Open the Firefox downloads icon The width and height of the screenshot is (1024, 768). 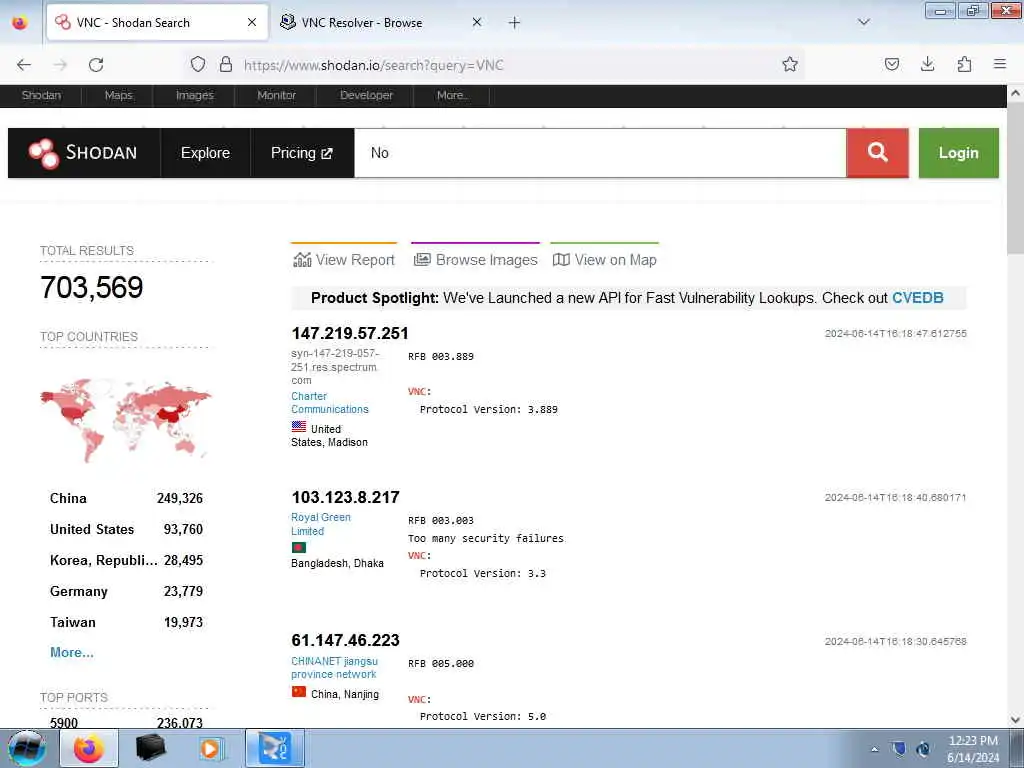pos(927,64)
